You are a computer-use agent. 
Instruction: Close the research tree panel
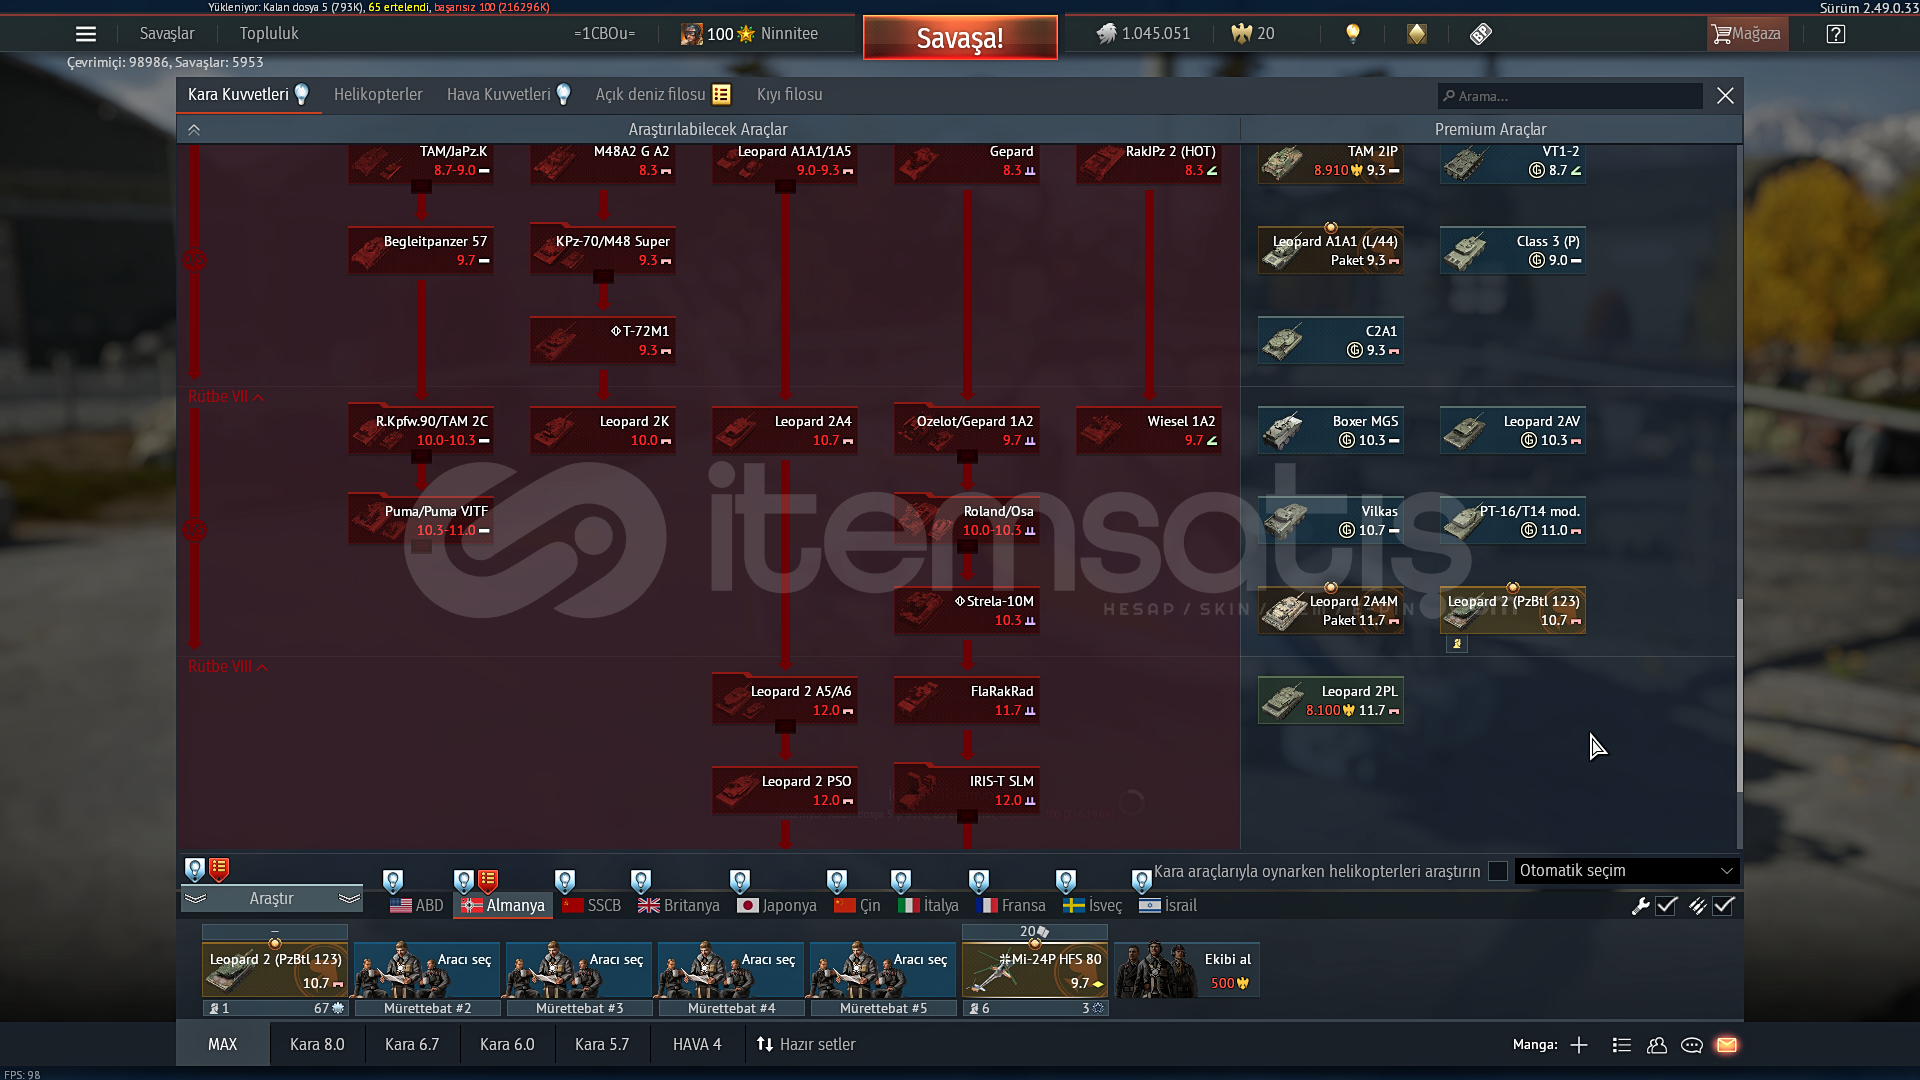point(1725,95)
